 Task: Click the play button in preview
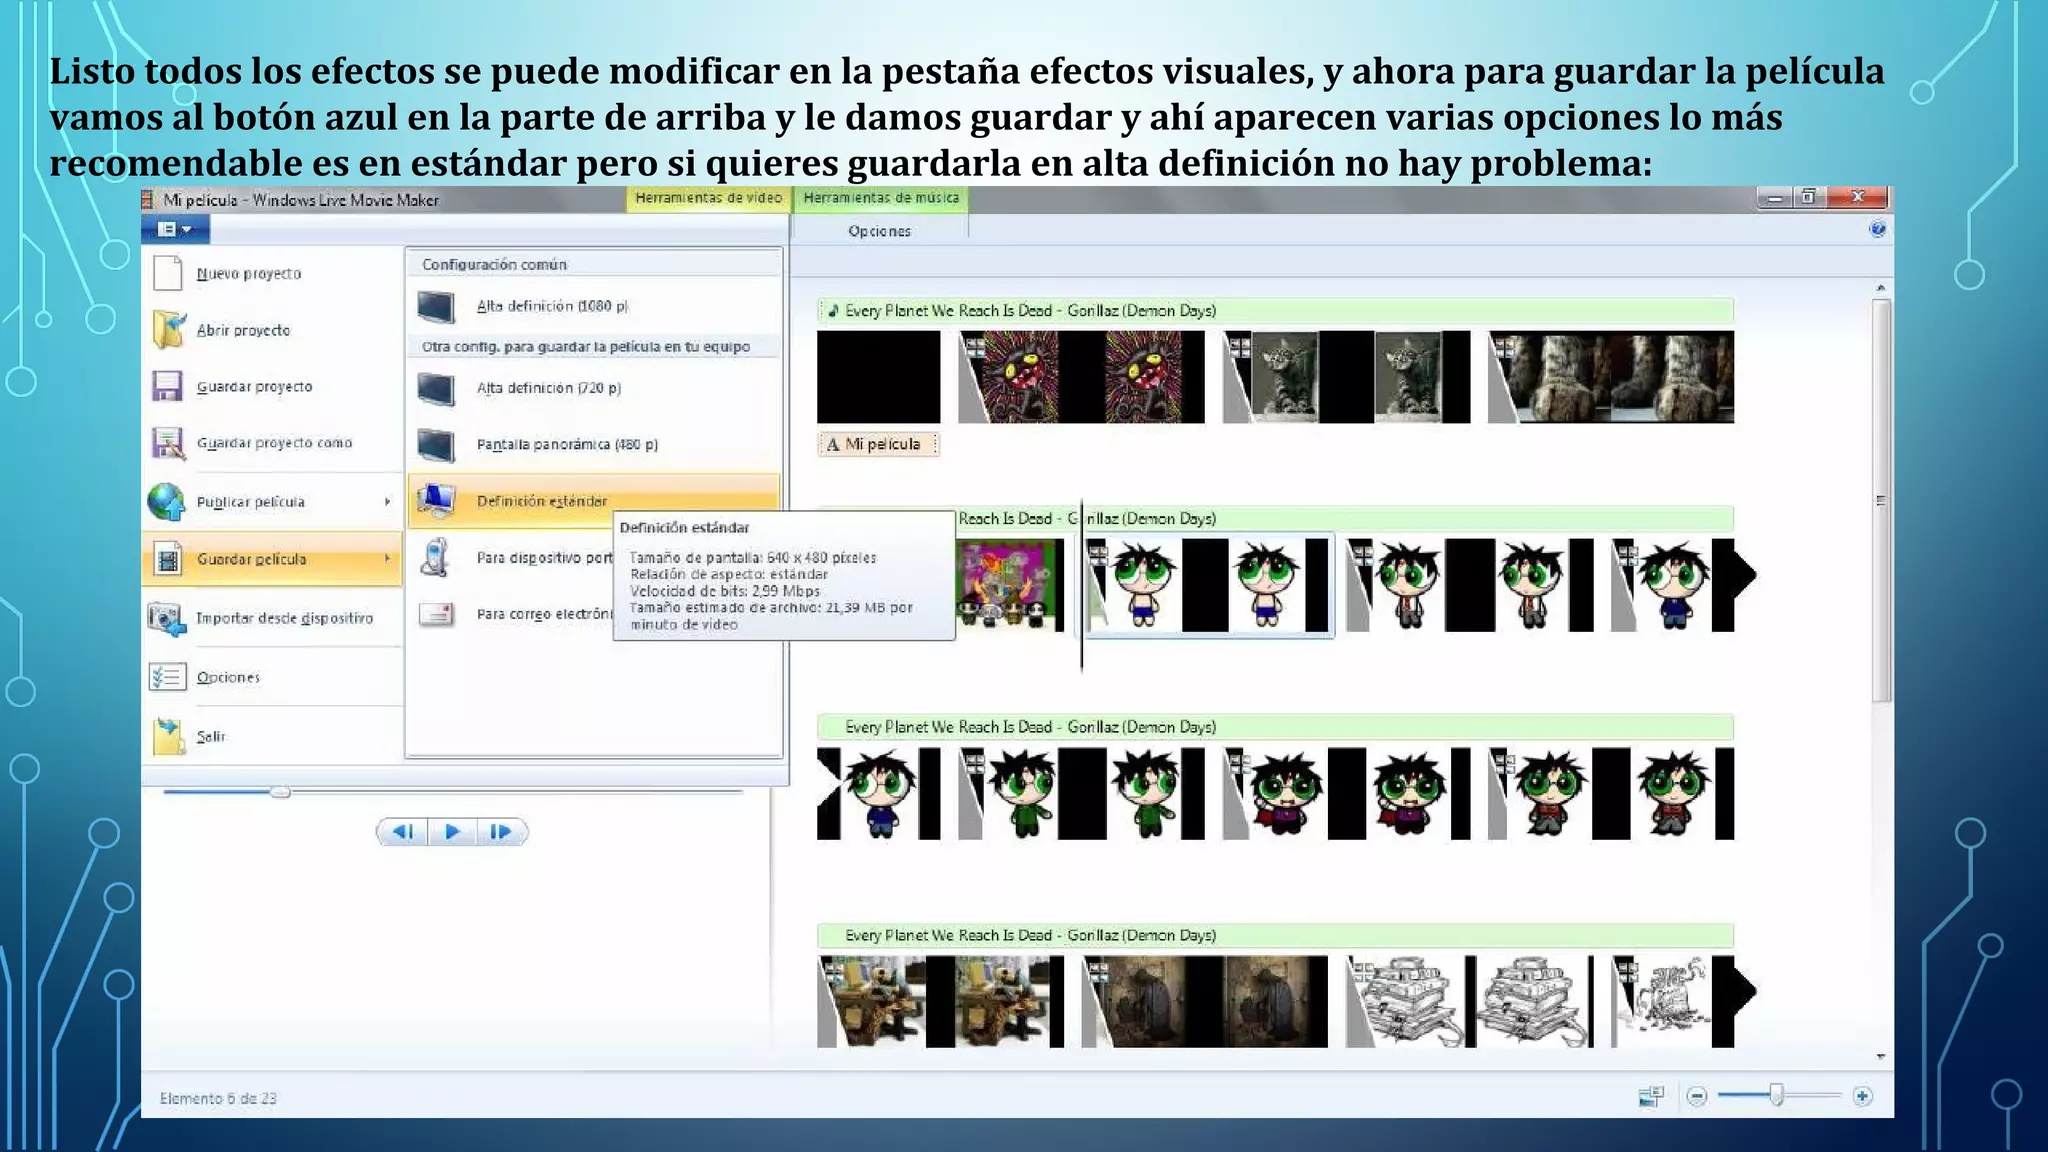coord(452,831)
